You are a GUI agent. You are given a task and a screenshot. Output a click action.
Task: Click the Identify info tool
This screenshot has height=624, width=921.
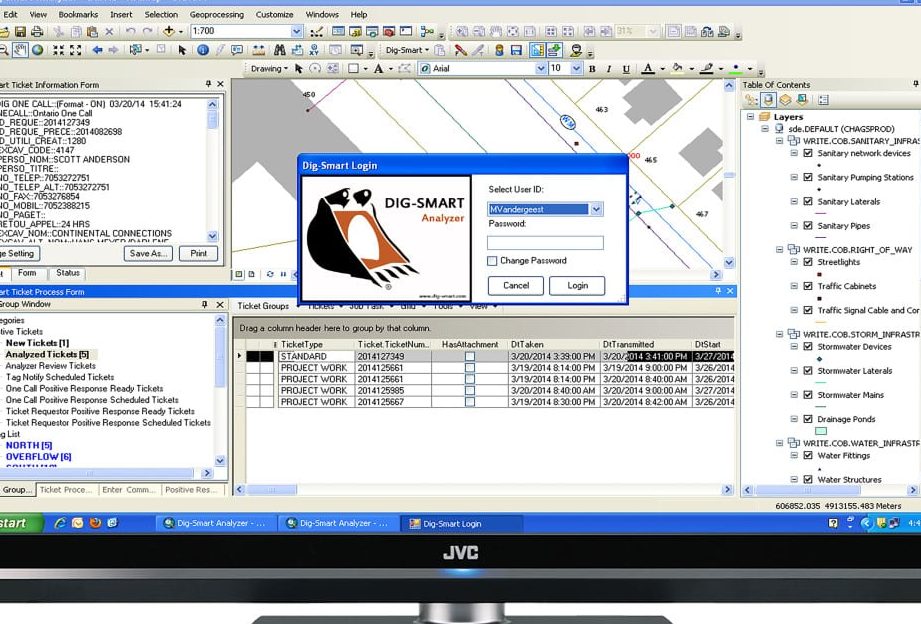tap(203, 49)
